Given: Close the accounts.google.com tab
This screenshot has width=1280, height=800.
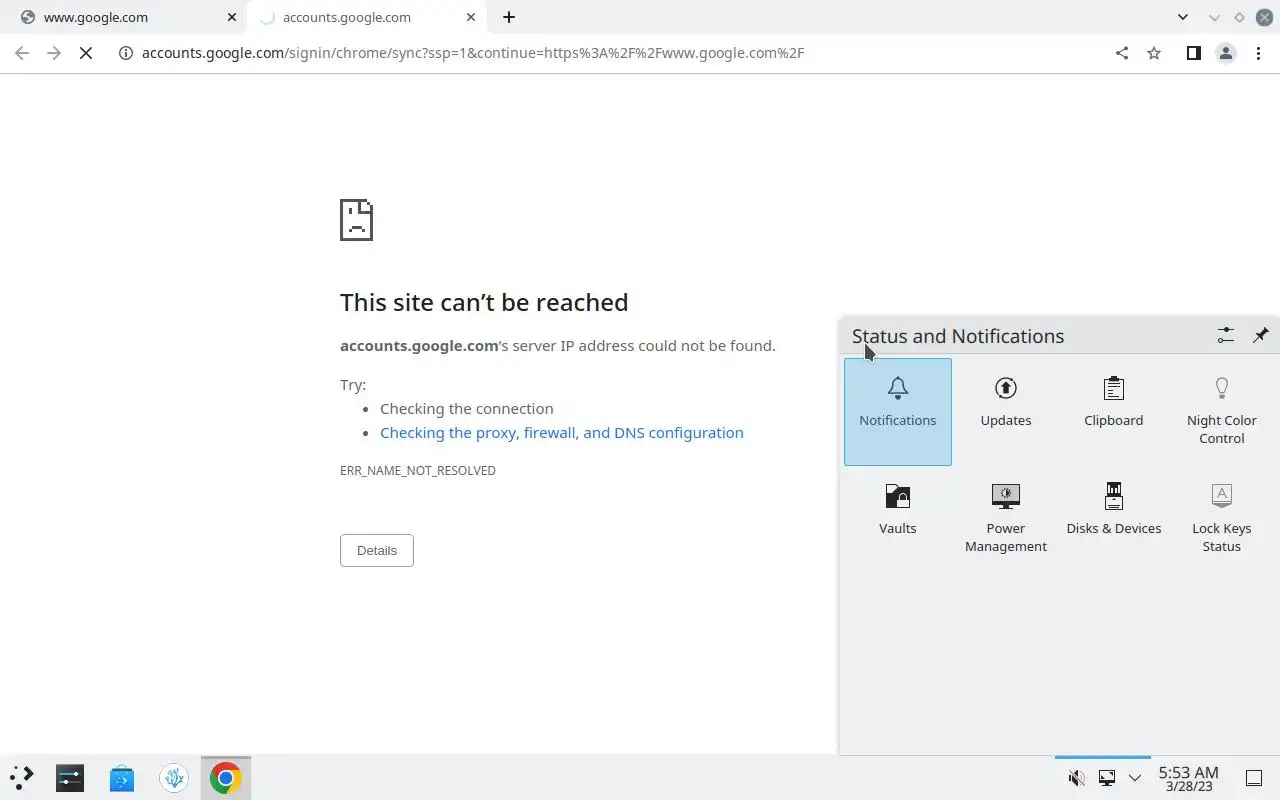Looking at the screenshot, I should click(471, 17).
